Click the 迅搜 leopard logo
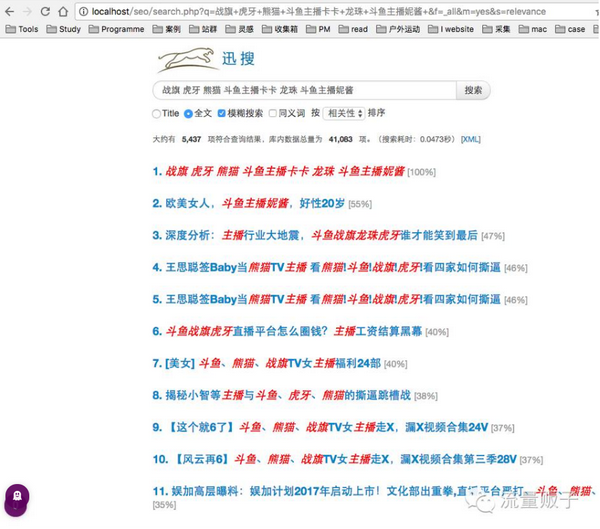 click(187, 60)
